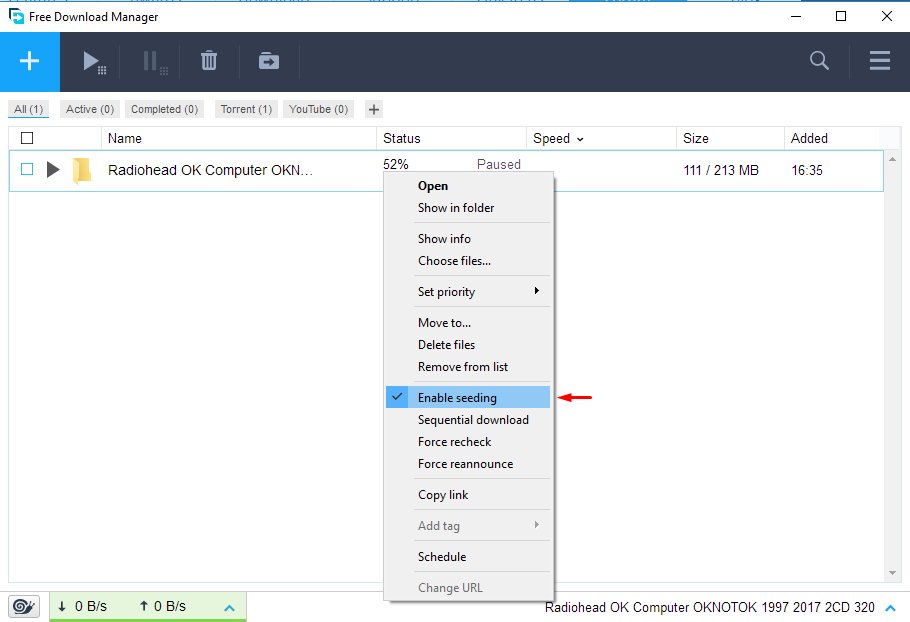The image size is (910, 622).
Task: Minimize the Free Download Manager window
Action: (x=796, y=16)
